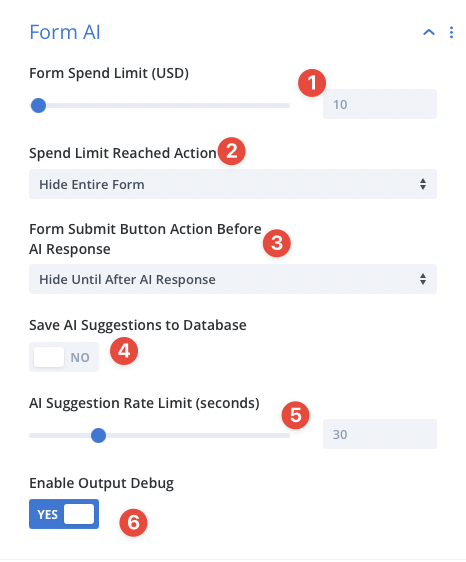Click the Form Spend Limit slider handle
Image resolution: width=466 pixels, height=562 pixels.
(38, 105)
